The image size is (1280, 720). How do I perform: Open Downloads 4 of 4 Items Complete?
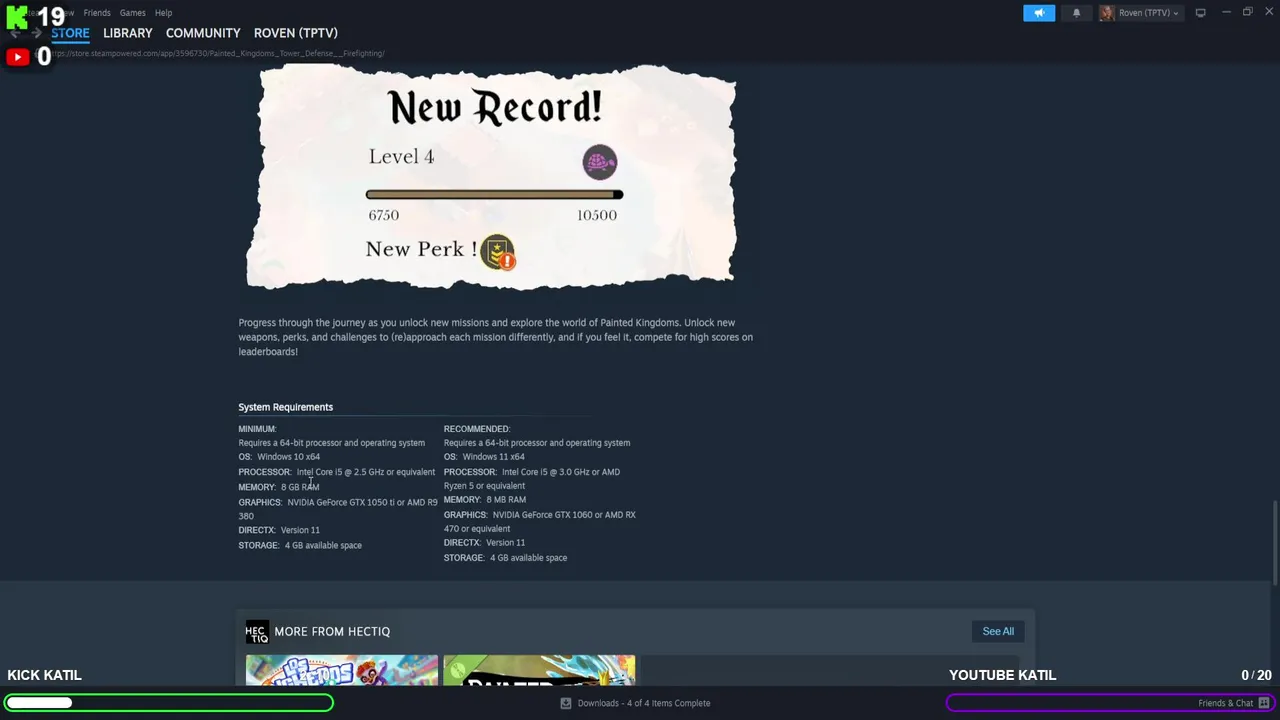644,703
